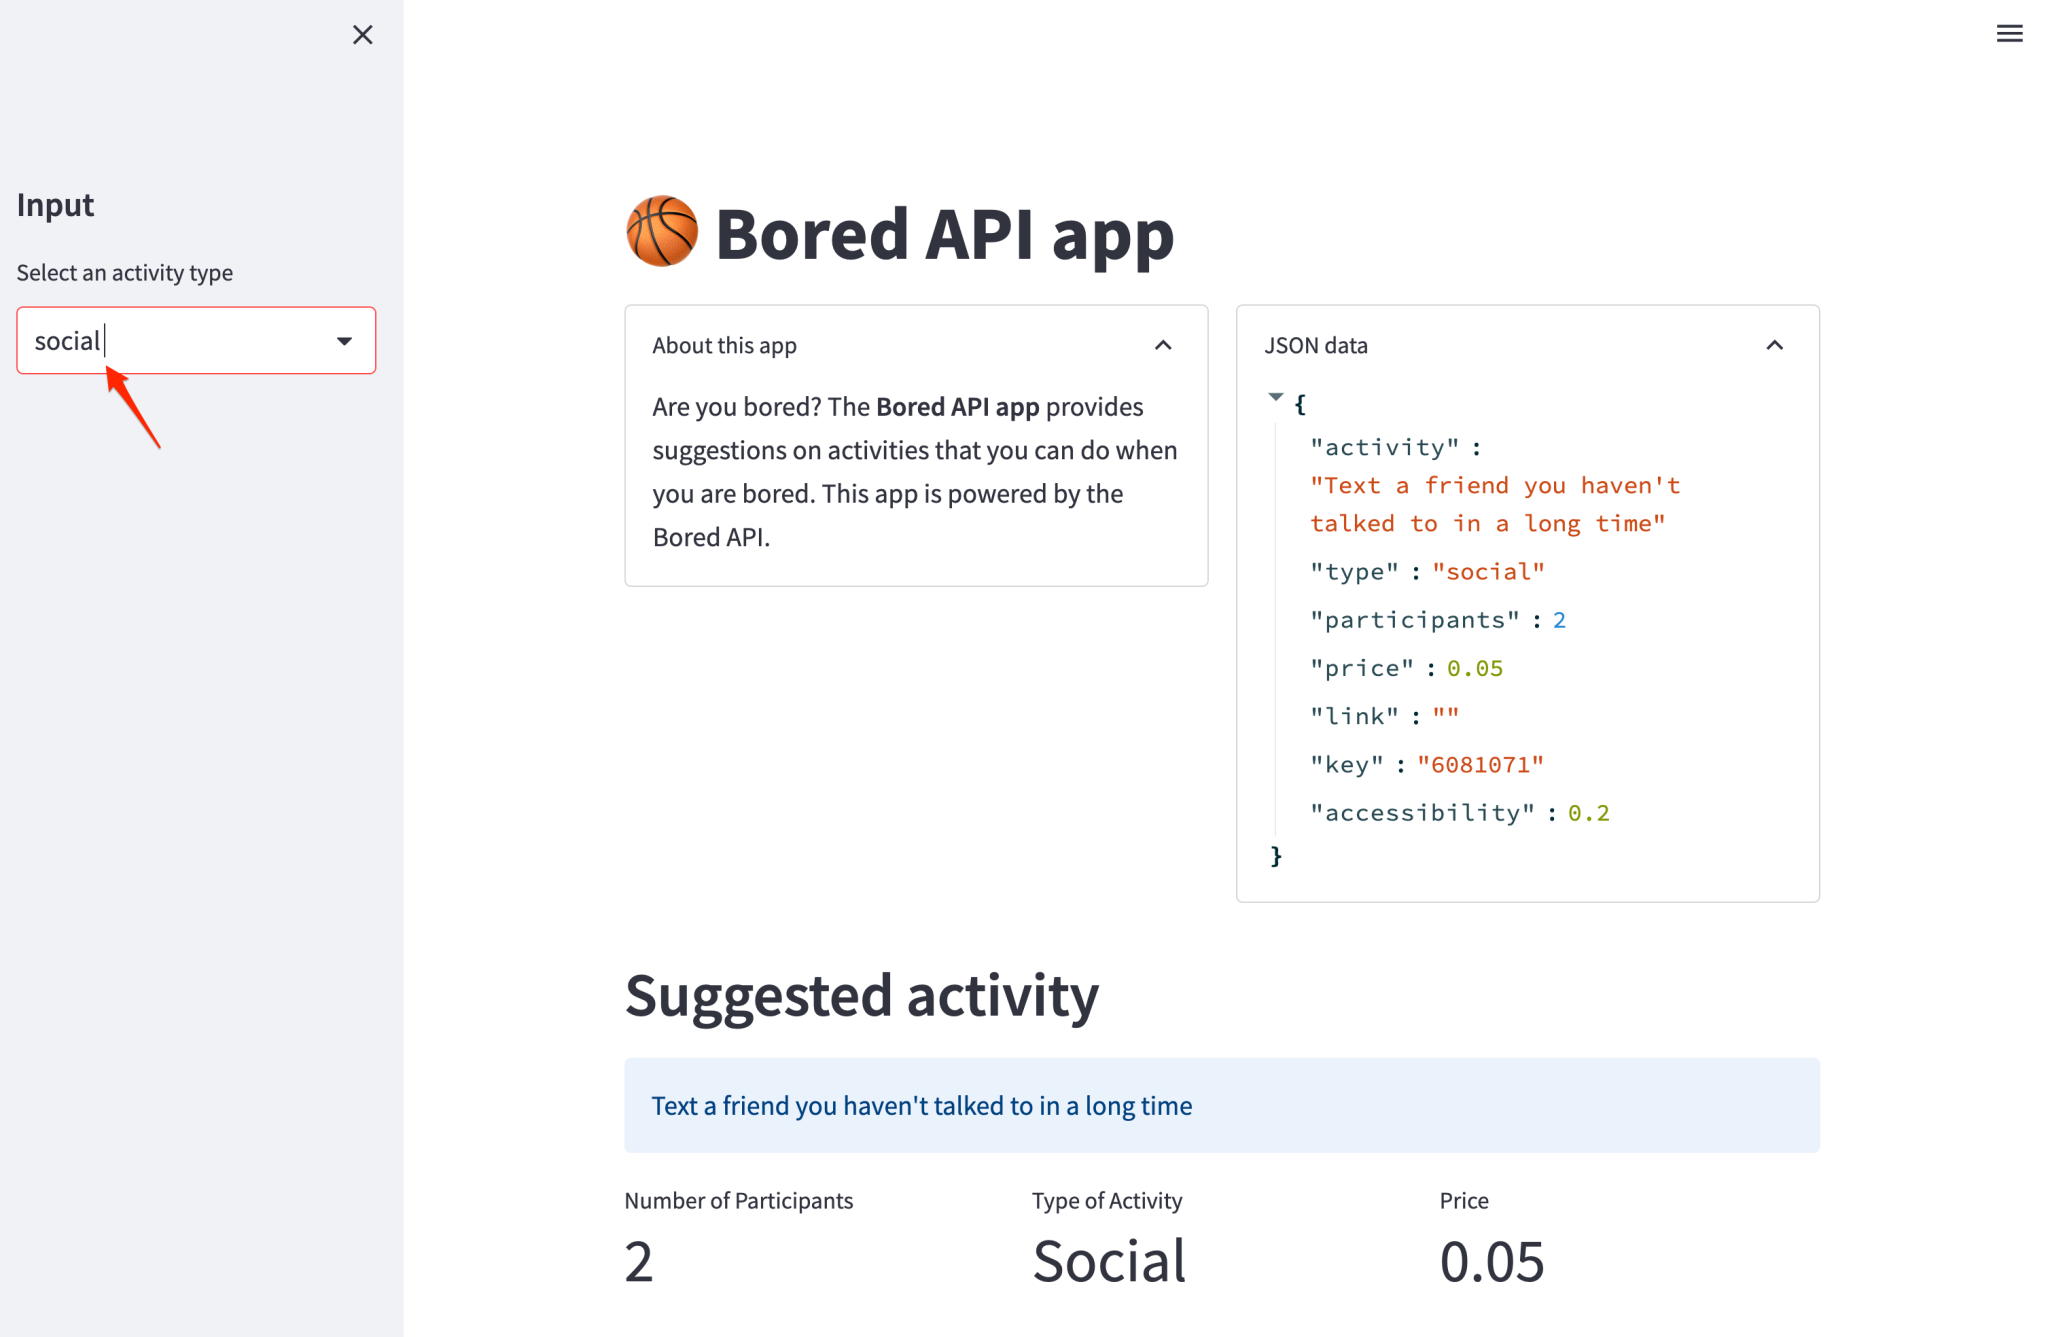The width and height of the screenshot is (2048, 1337).
Task: Click into the activity type select box
Action: [x=180, y=341]
